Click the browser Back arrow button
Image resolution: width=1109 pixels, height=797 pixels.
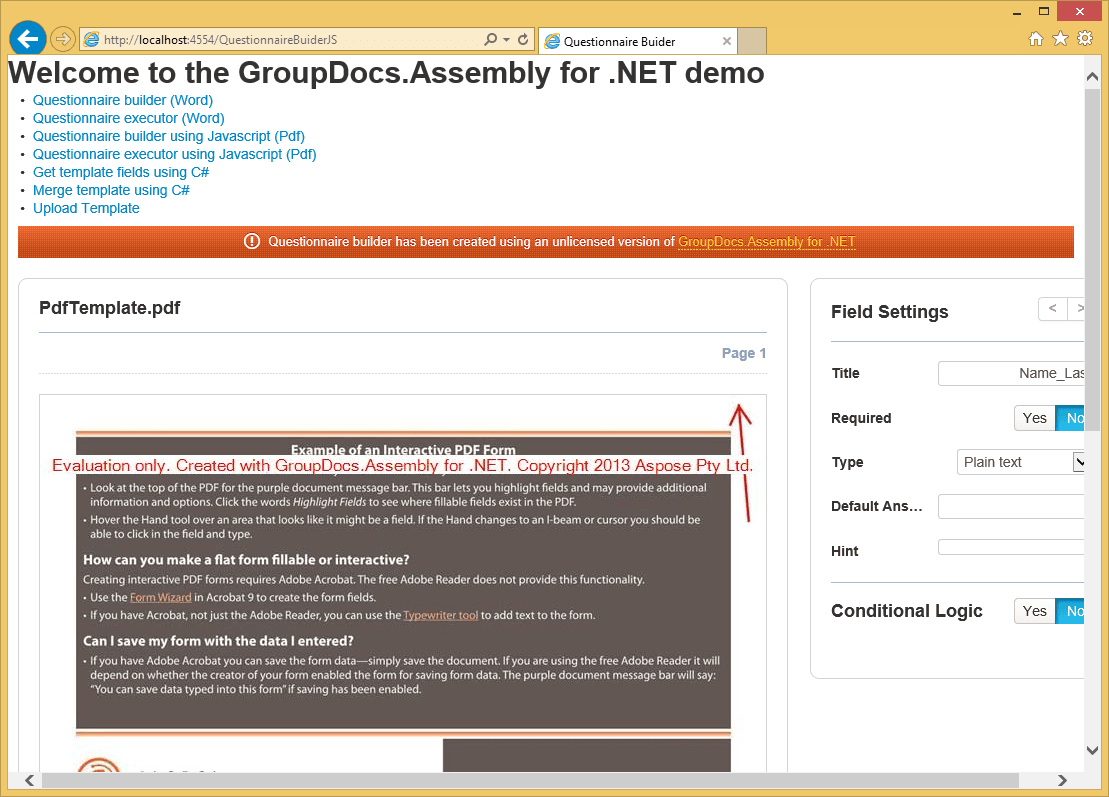click(28, 38)
